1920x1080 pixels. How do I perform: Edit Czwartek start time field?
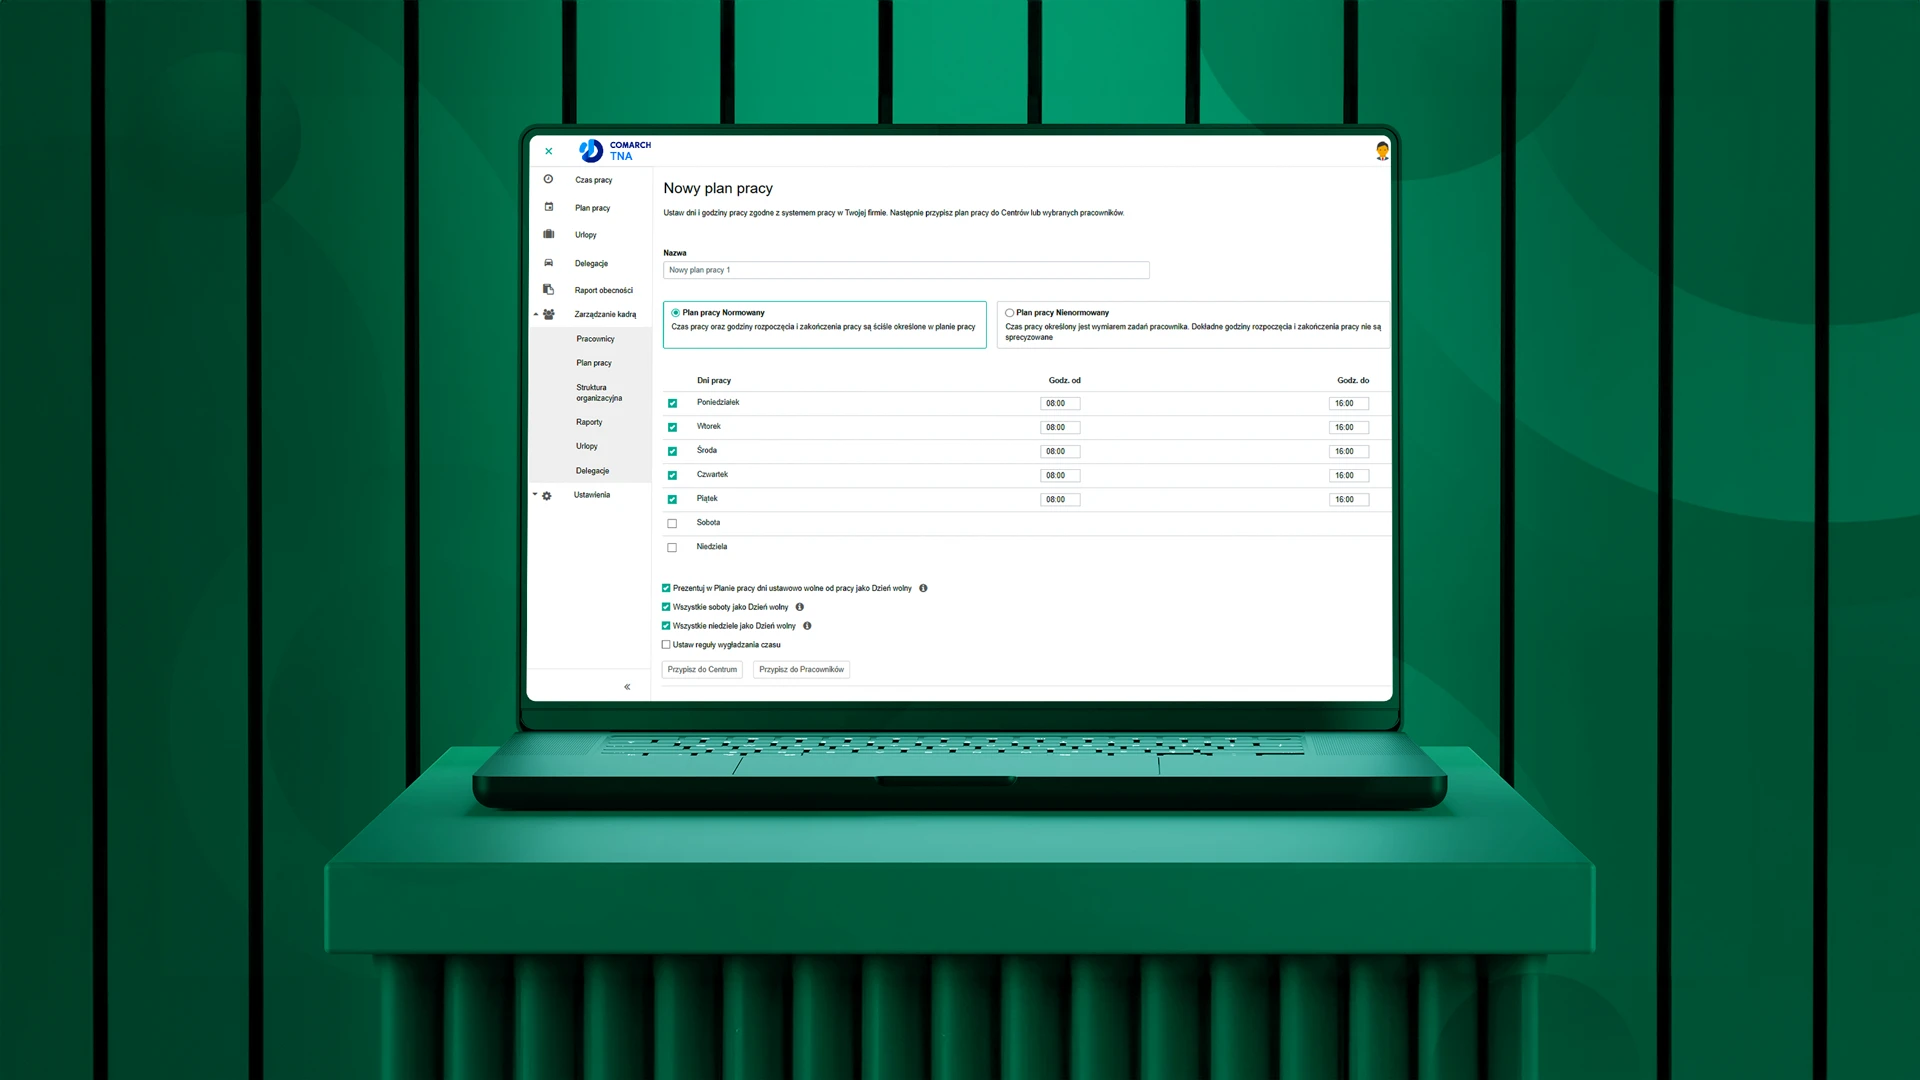coord(1060,476)
